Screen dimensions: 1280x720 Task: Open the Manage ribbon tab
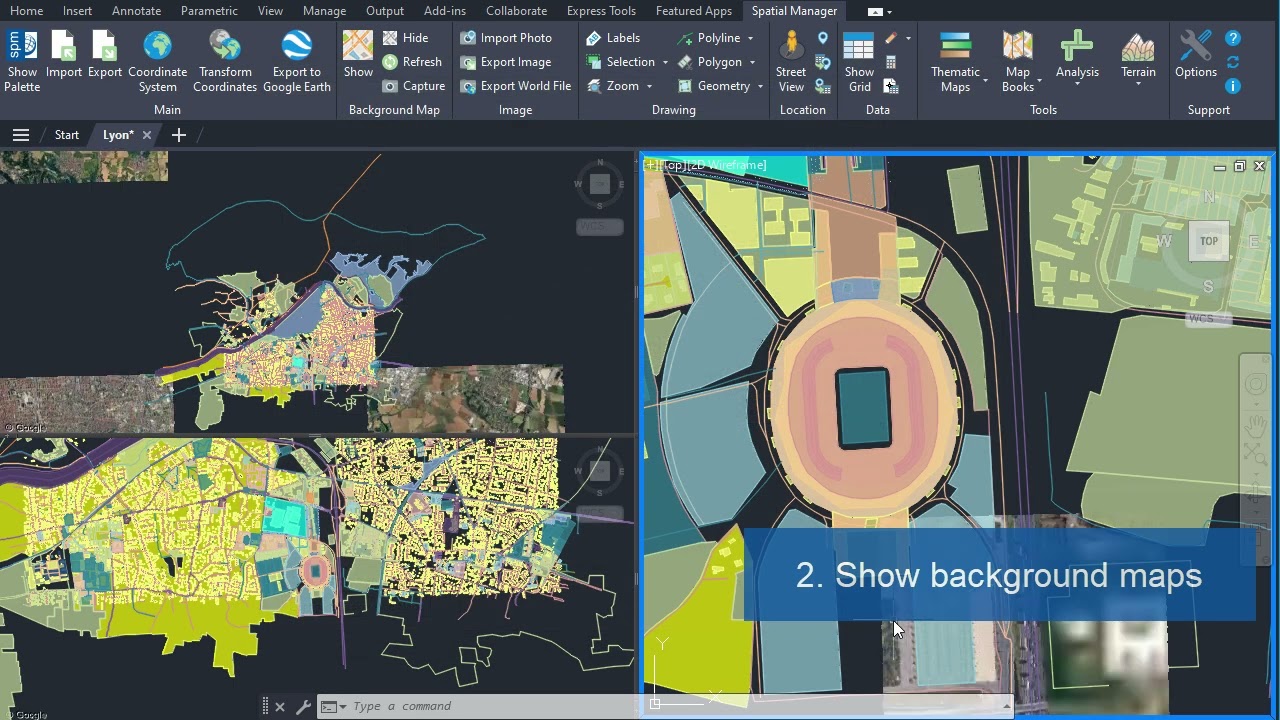point(324,11)
